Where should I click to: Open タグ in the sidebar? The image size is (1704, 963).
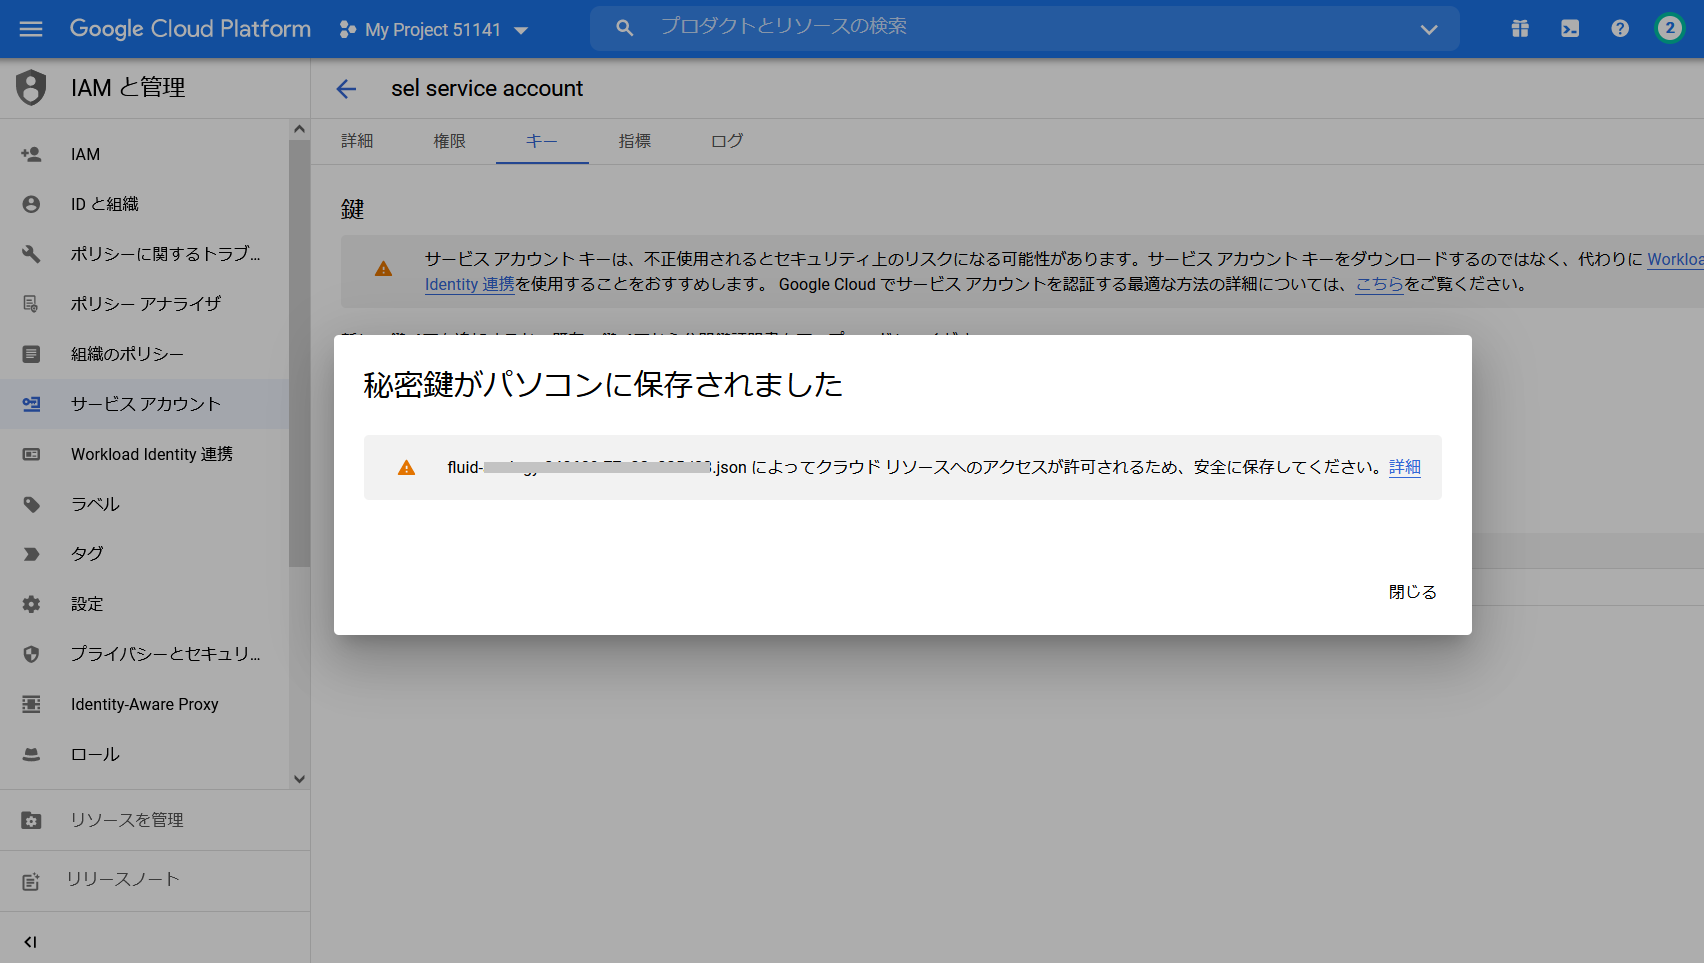(145, 554)
